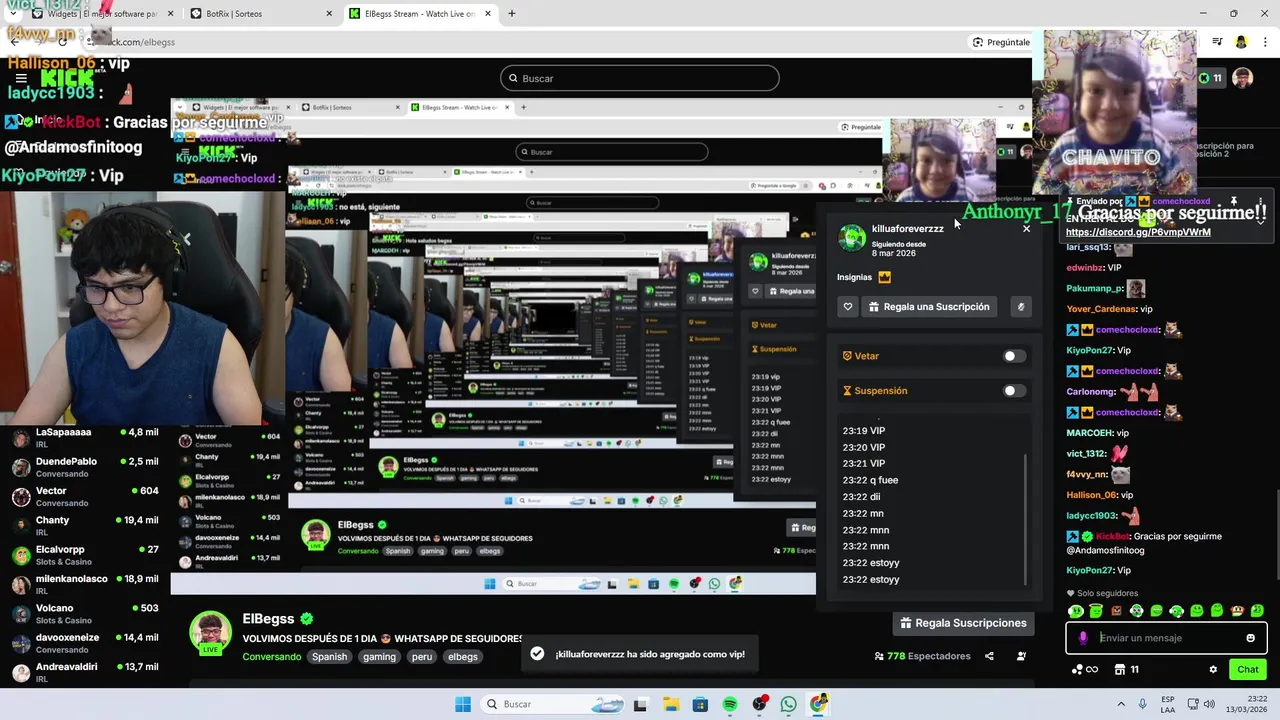Open Vector channel in sidebar
The image size is (1280, 720).
[x=85, y=496]
